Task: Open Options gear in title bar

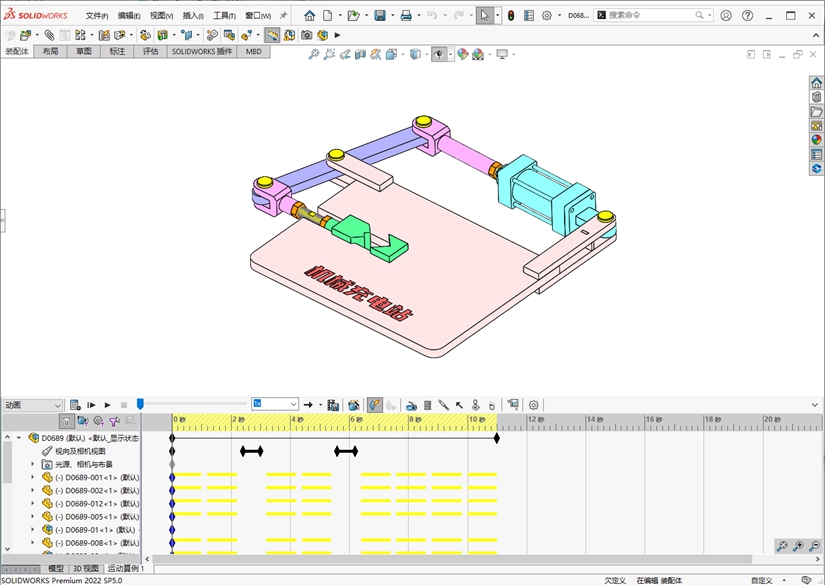Action: (547, 16)
